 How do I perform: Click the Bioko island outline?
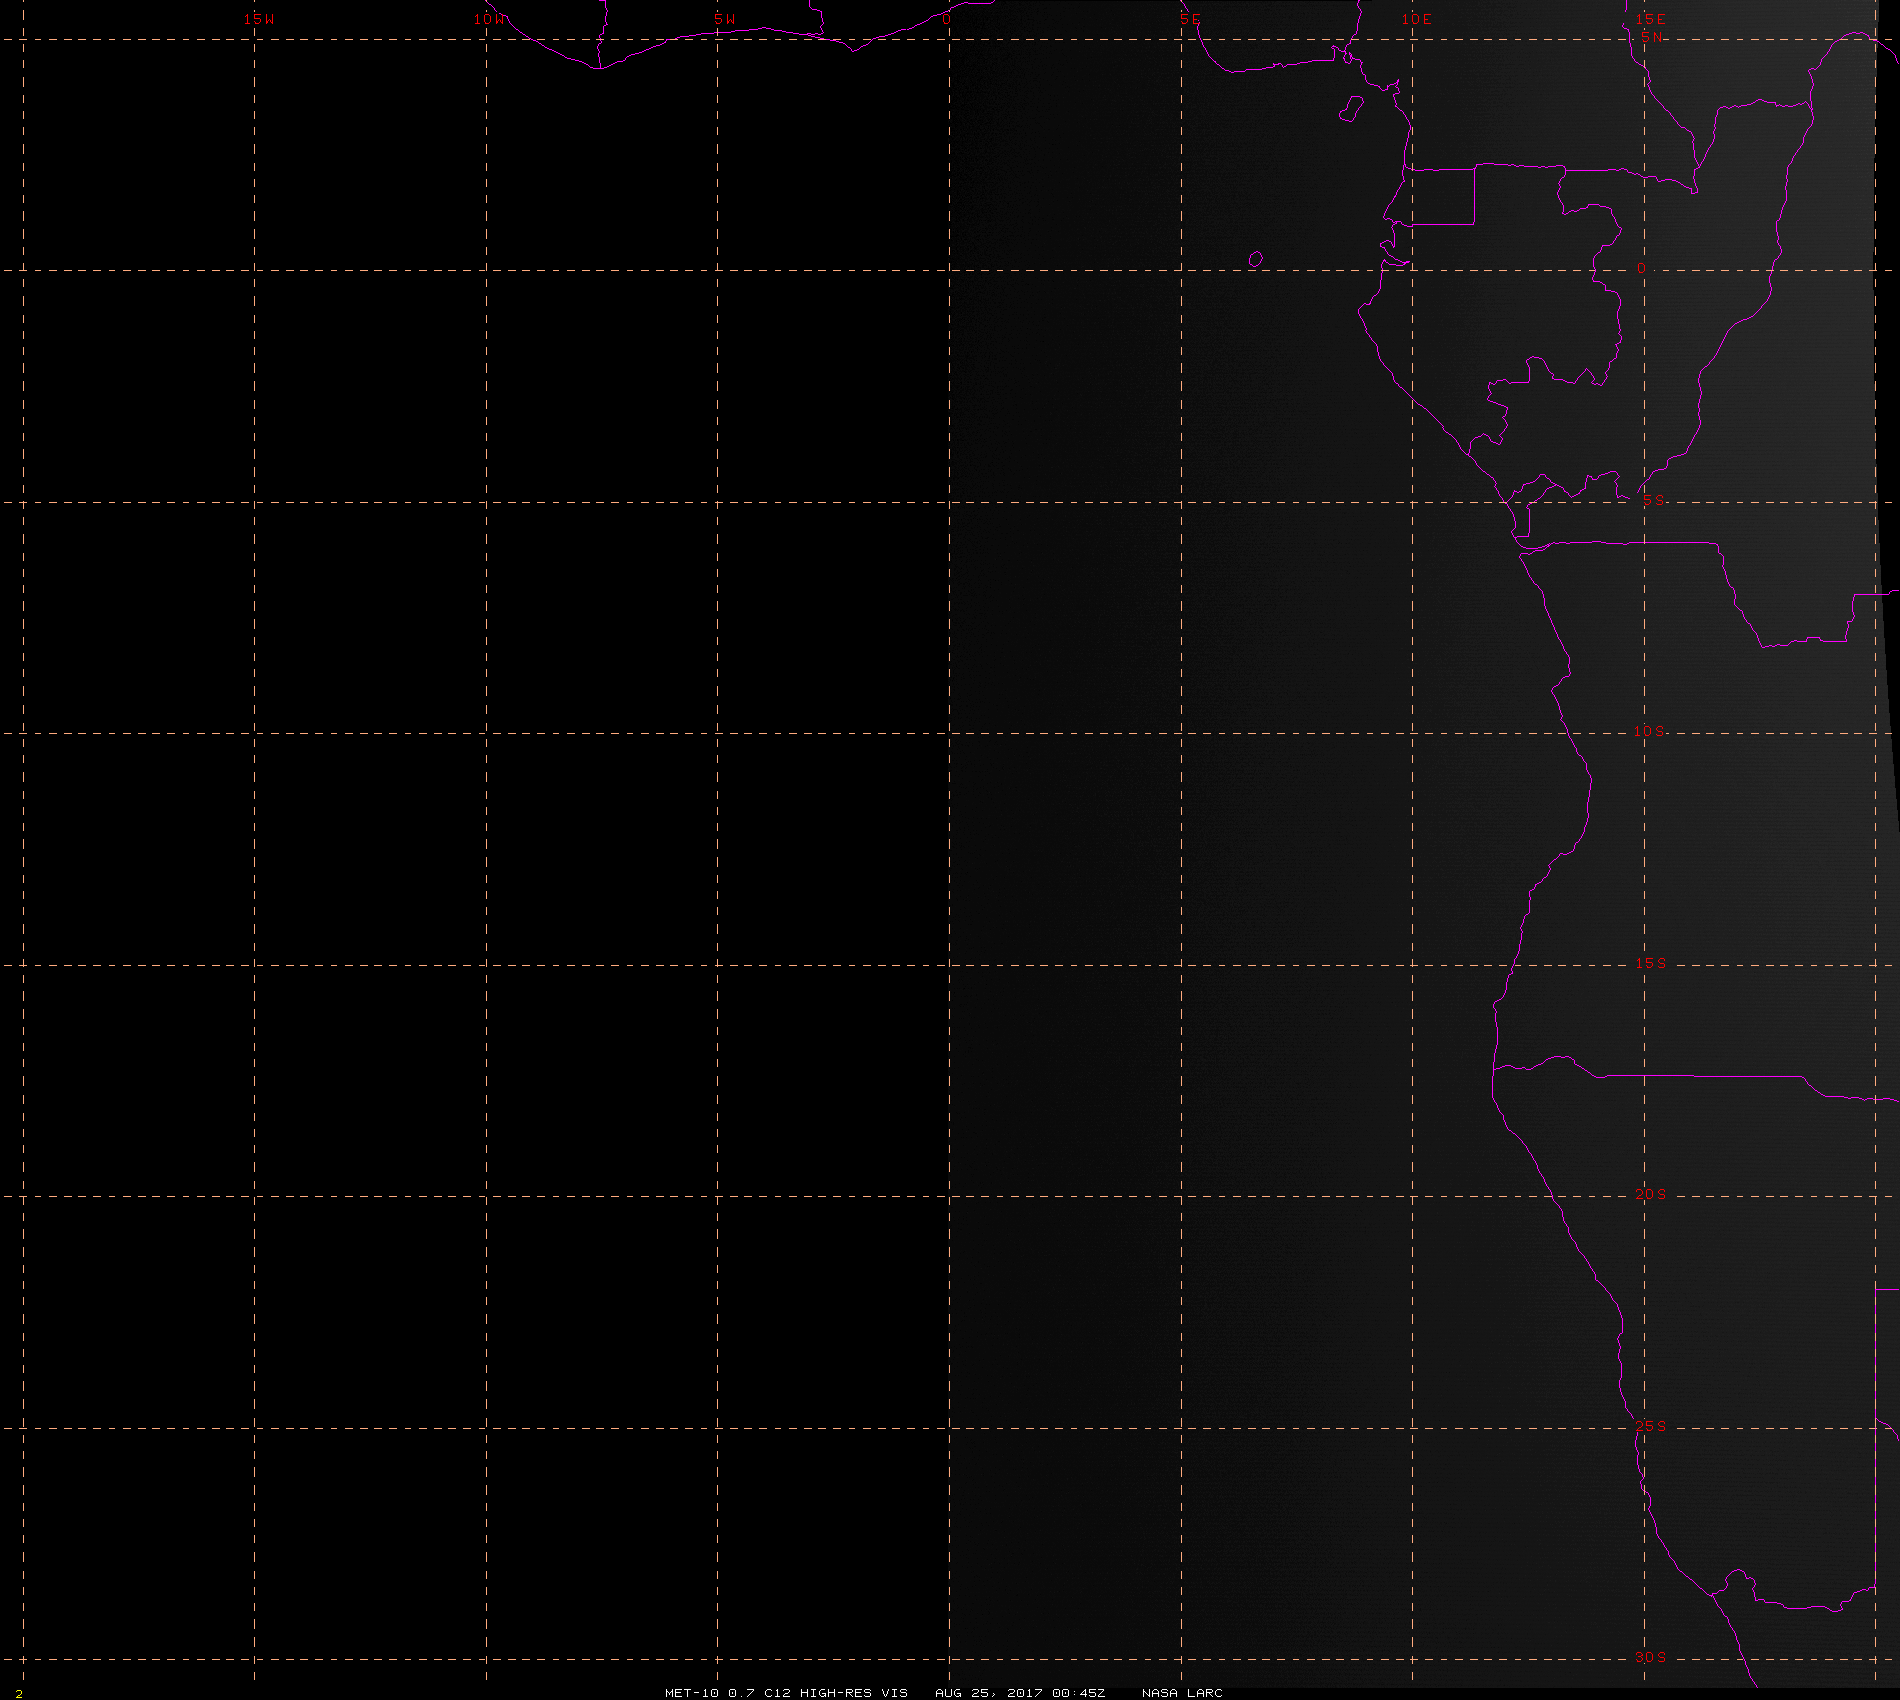coord(1351,109)
